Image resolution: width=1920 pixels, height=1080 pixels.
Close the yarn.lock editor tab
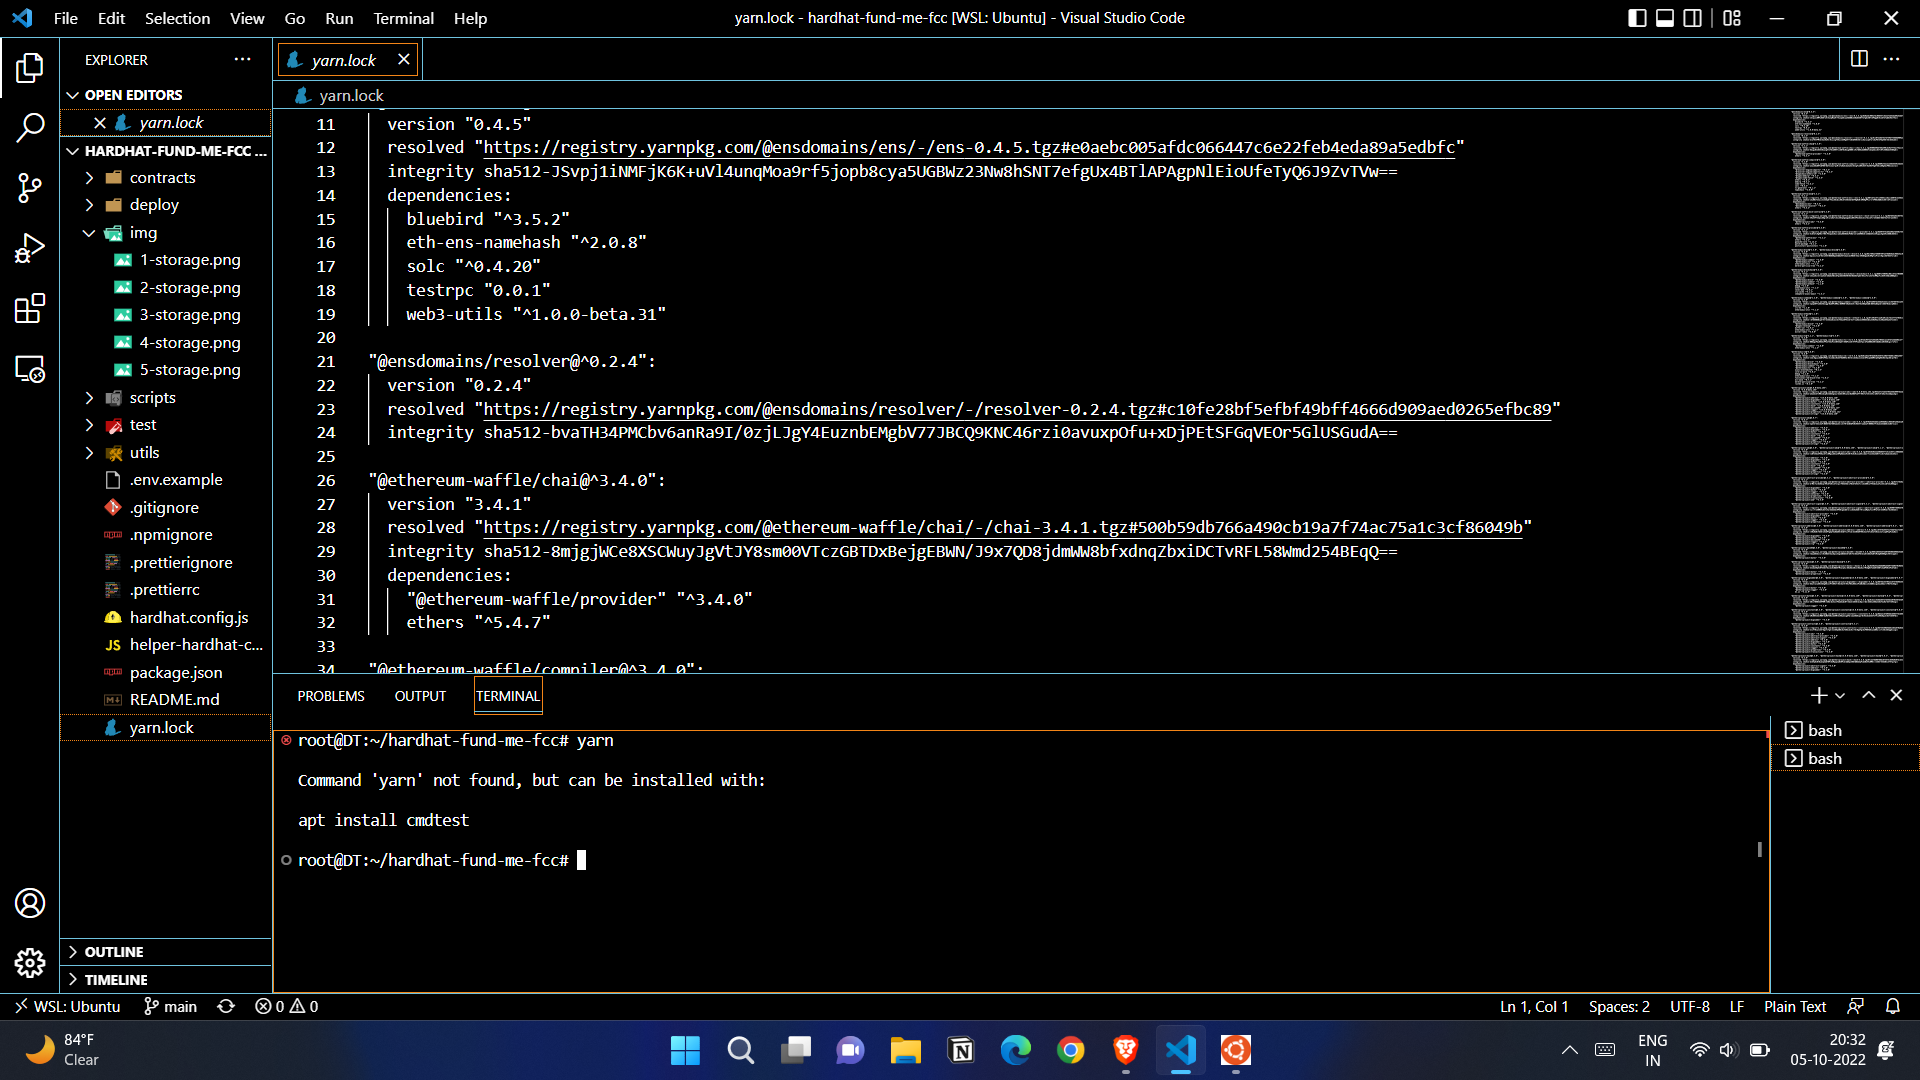pos(403,59)
